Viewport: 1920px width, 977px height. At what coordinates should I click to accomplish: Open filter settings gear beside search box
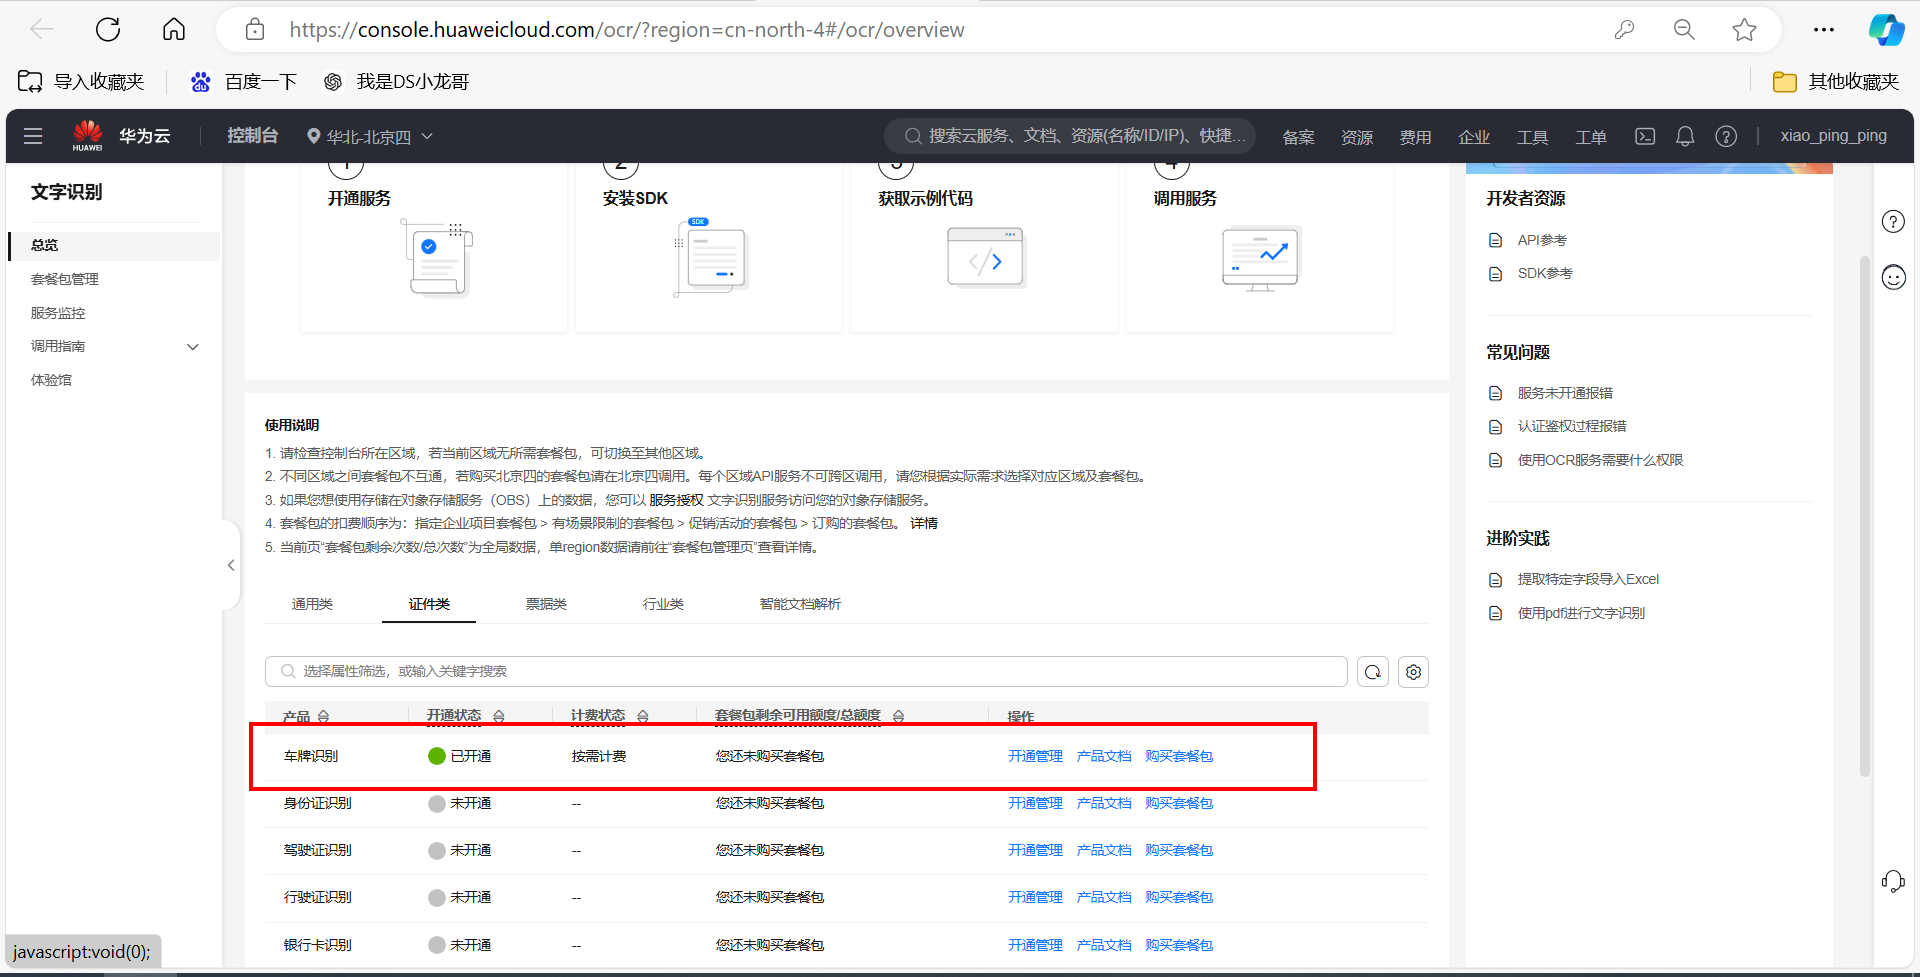[1413, 671]
